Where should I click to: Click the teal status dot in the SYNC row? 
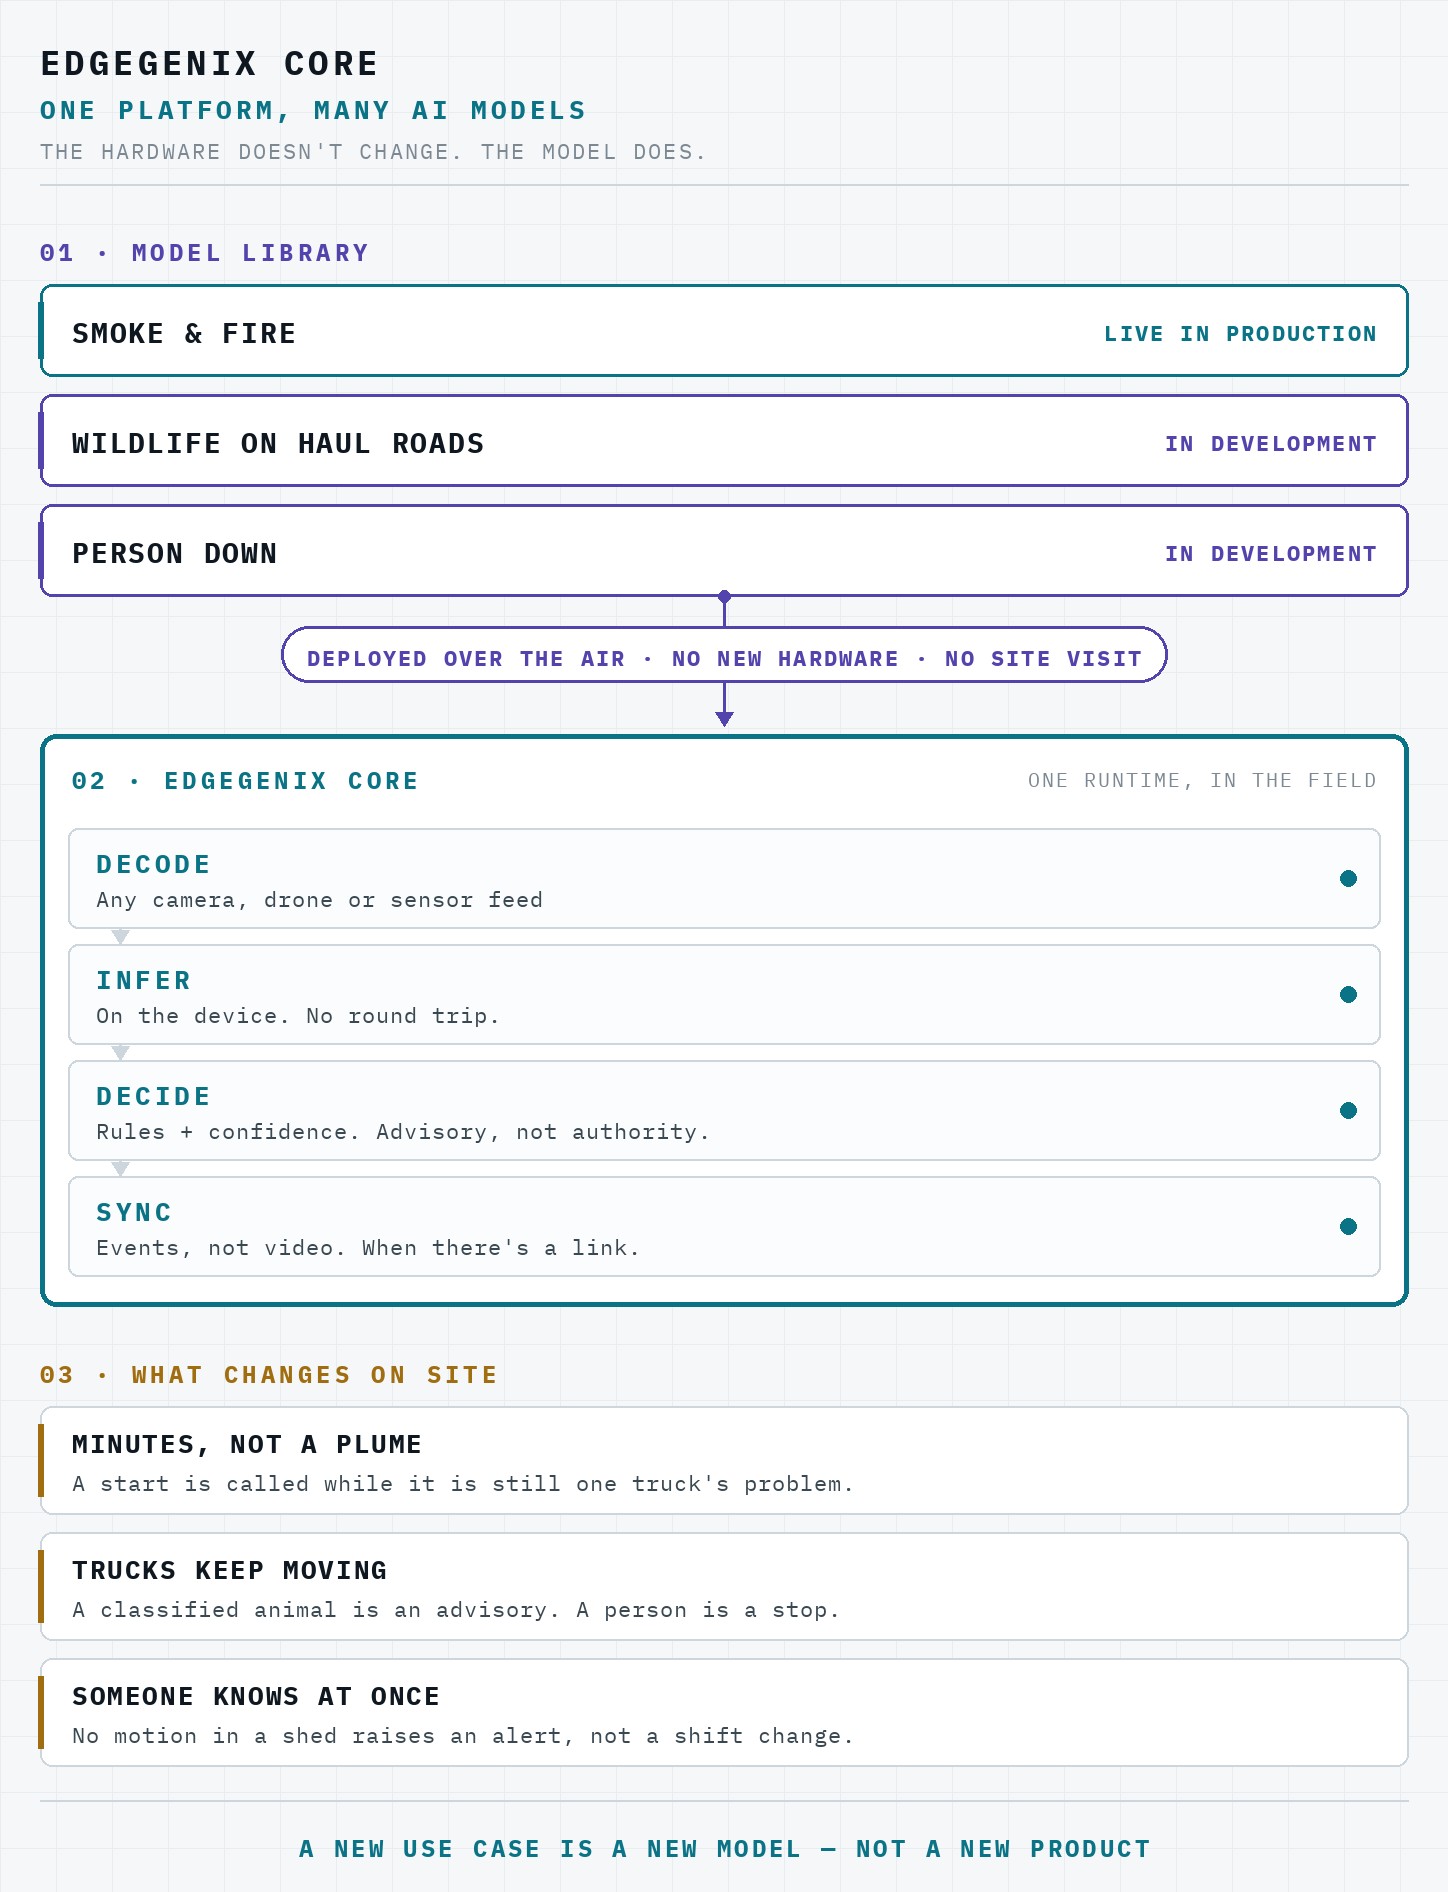pyautogui.click(x=1348, y=1226)
